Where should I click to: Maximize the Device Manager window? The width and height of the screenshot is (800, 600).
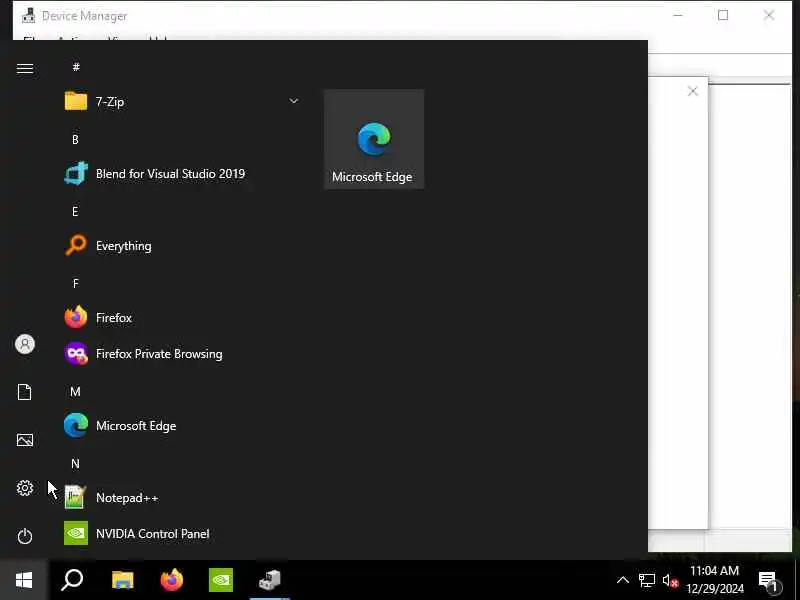pos(723,15)
